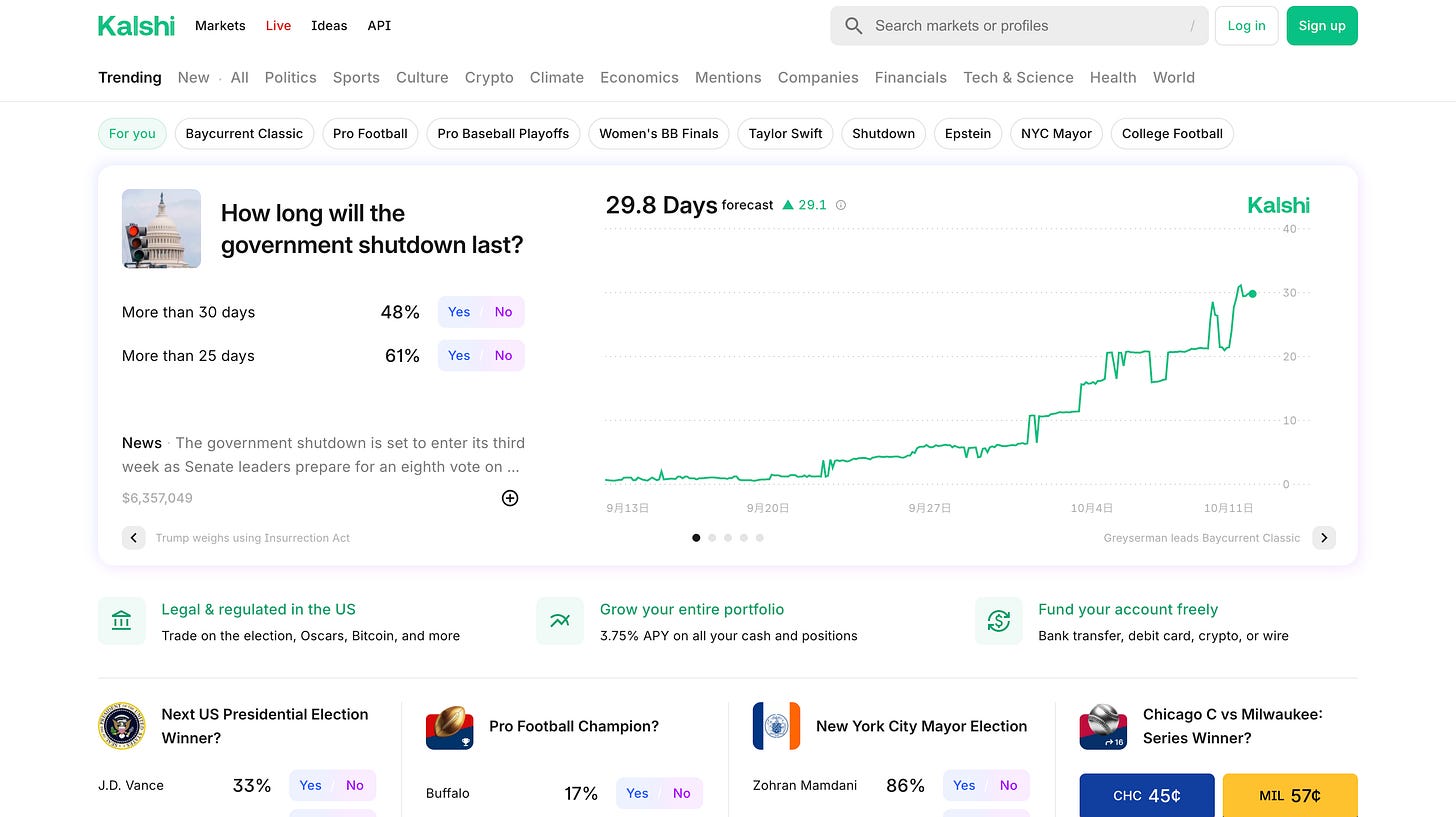Select the NYC Mayor chip
This screenshot has width=1456, height=817.
1056,134
